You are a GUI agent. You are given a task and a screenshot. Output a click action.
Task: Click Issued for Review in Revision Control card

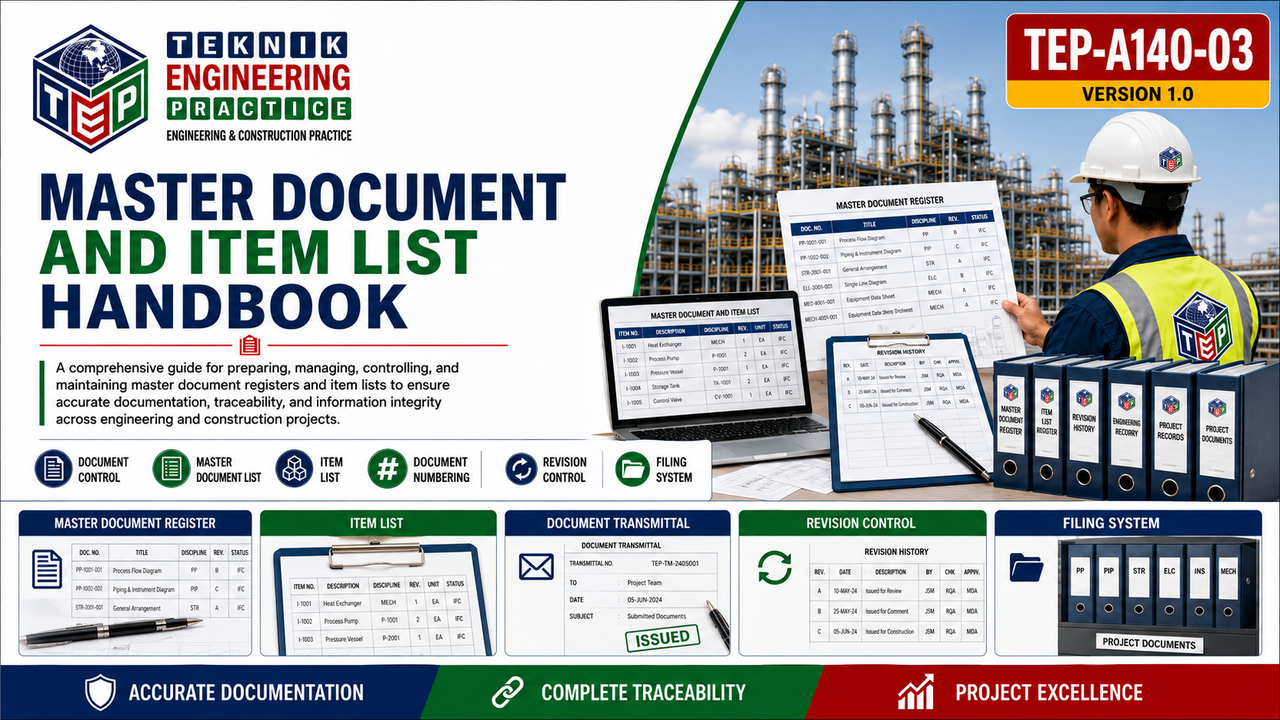pos(886,591)
